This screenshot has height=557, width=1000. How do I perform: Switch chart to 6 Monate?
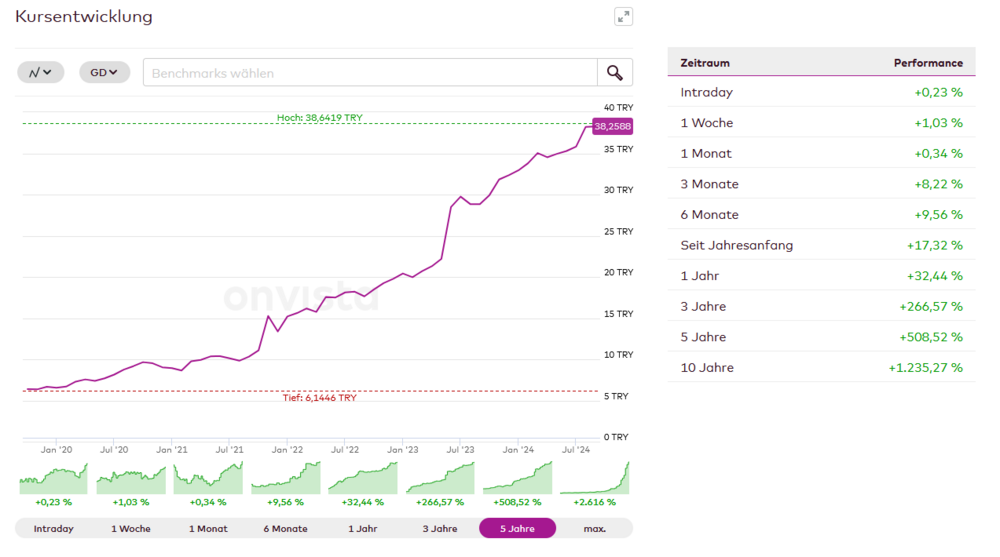point(286,528)
